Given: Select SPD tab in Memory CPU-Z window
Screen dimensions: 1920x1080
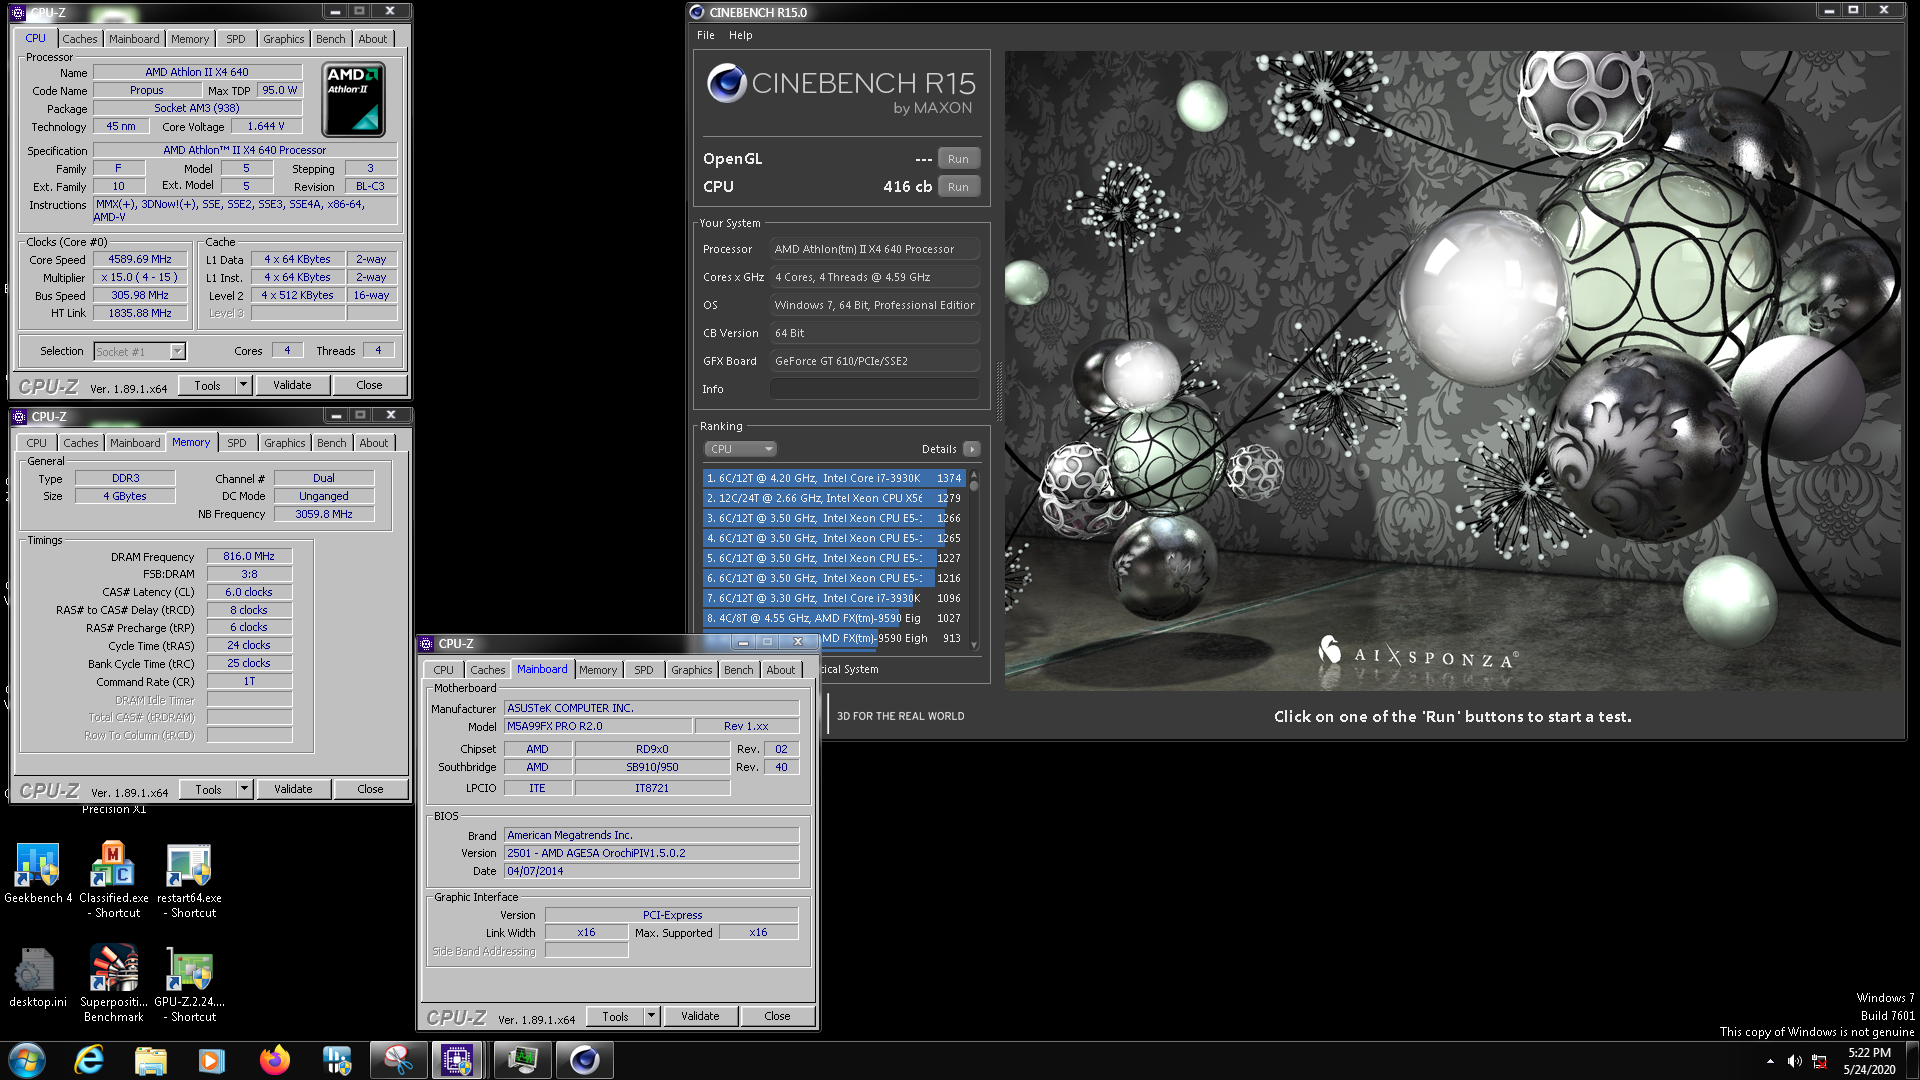Looking at the screenshot, I should (x=237, y=443).
